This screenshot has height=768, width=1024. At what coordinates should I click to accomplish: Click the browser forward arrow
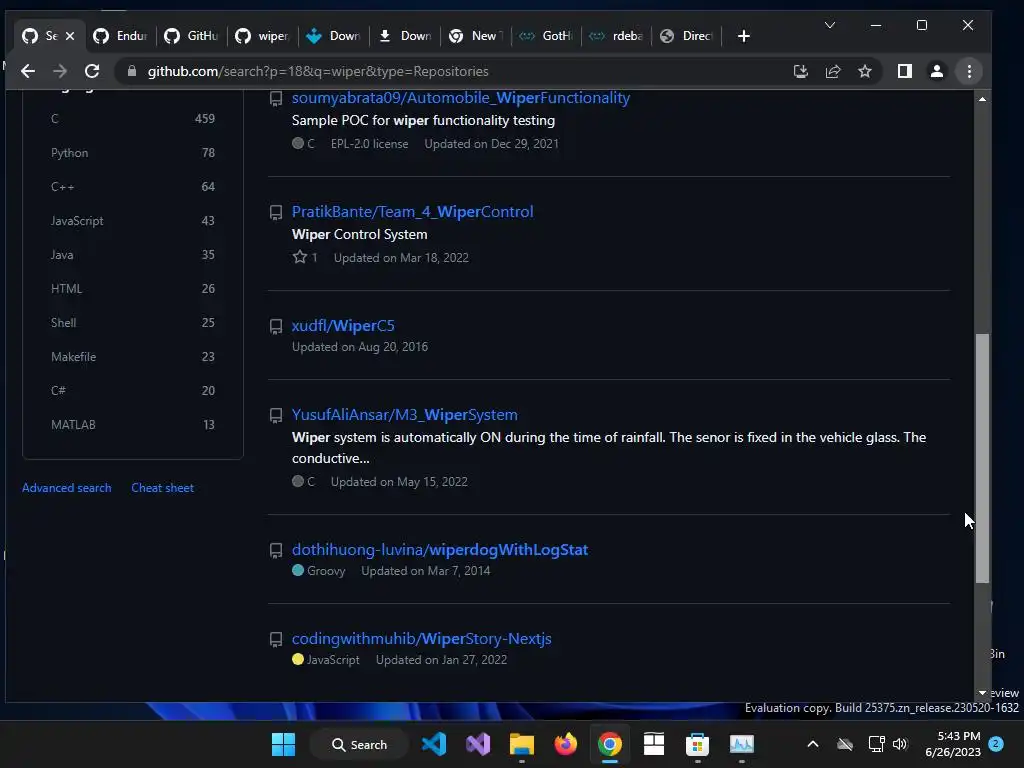pyautogui.click(x=60, y=71)
